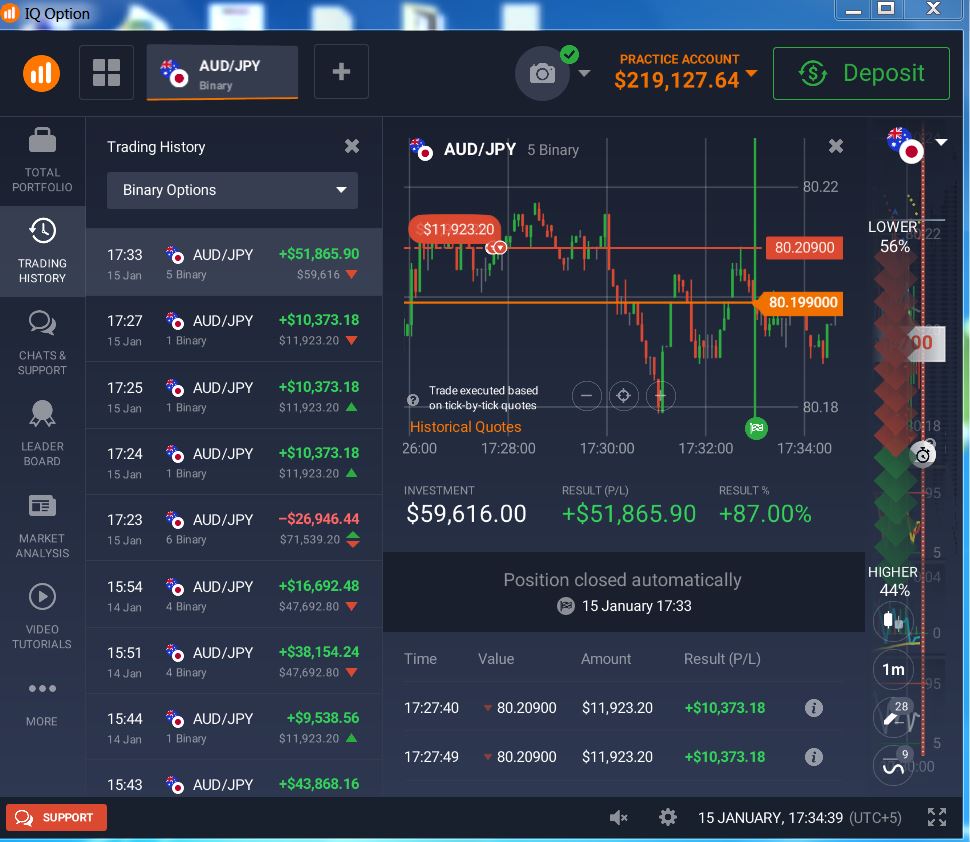Click the IQ Option orange logo
970x842 pixels.
(x=41, y=73)
